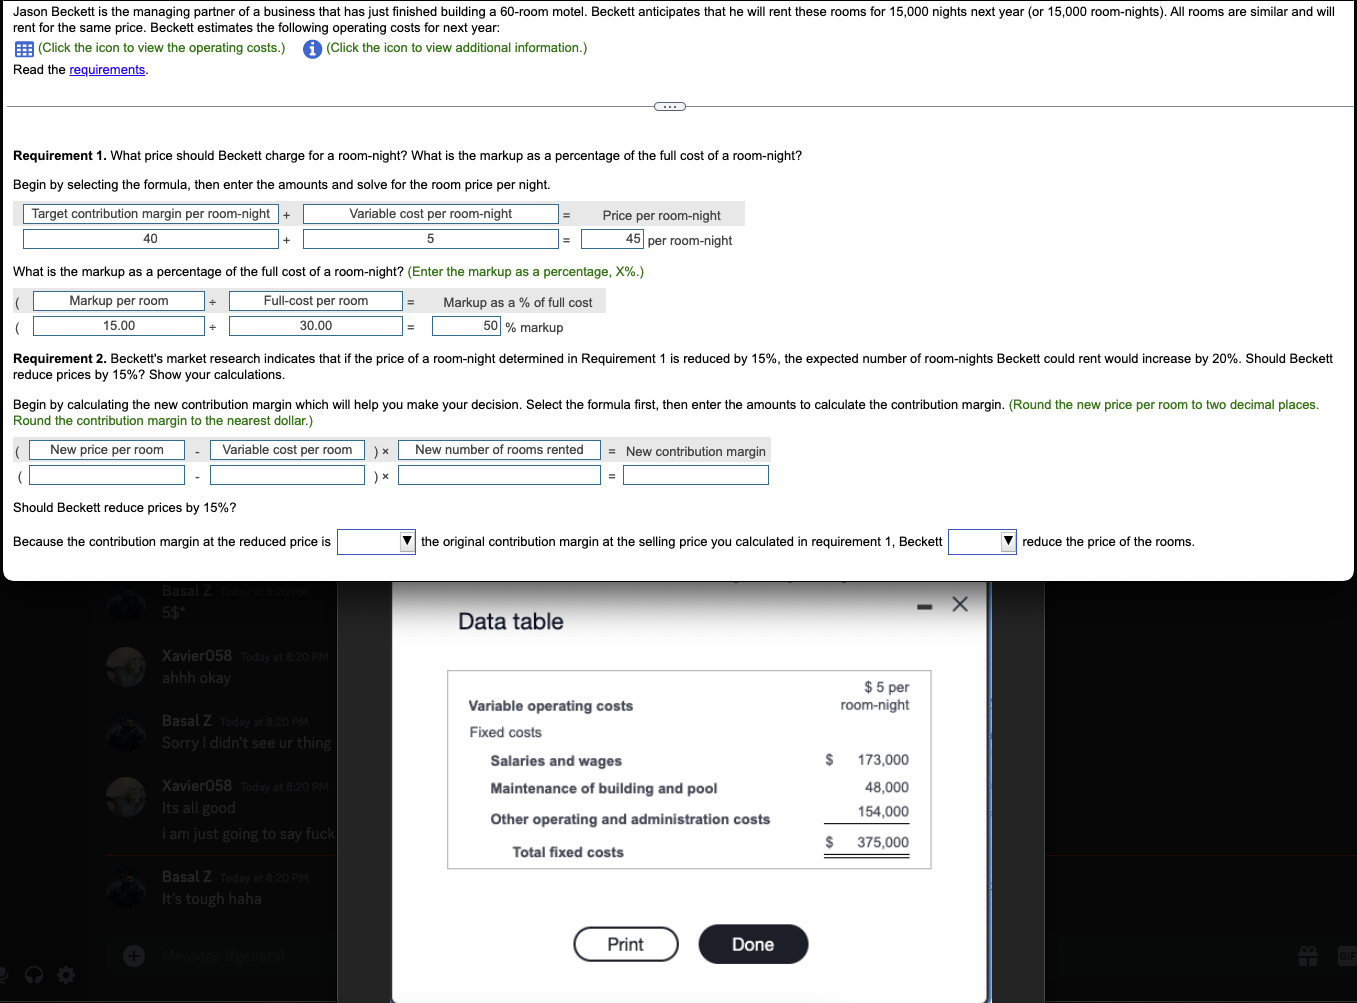
Task: Click the info icon to view additional information
Action: pyautogui.click(x=312, y=48)
